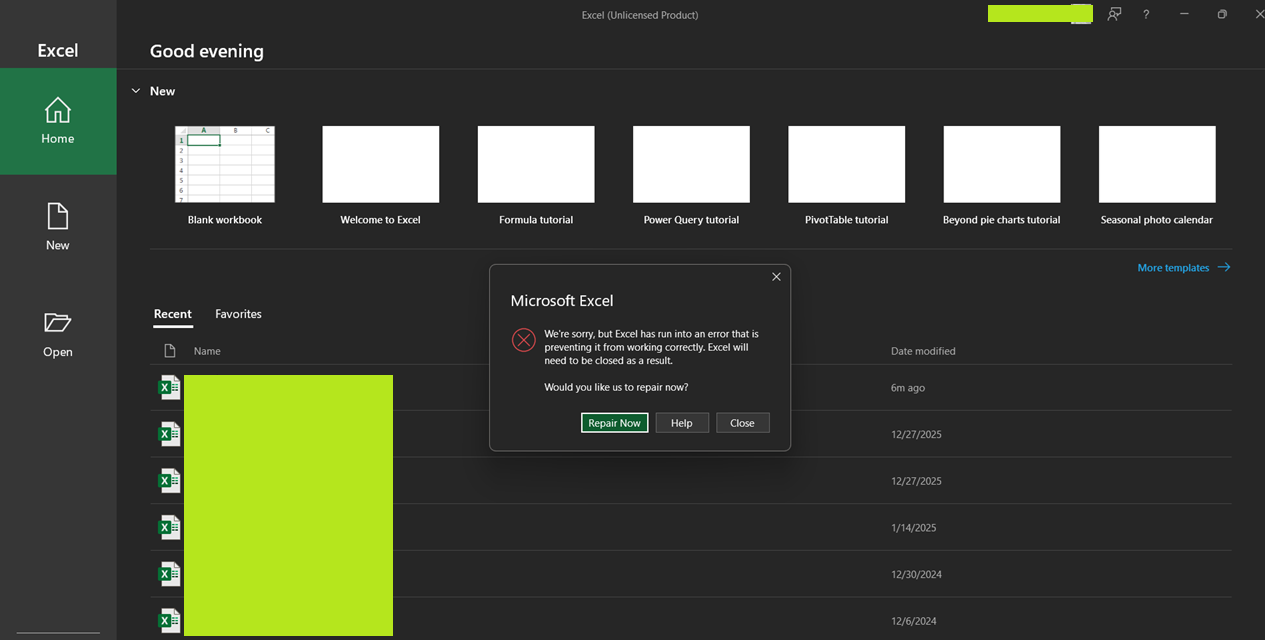Viewport: 1265px width, 640px height.
Task: Click the Repair Now button
Action: (614, 423)
